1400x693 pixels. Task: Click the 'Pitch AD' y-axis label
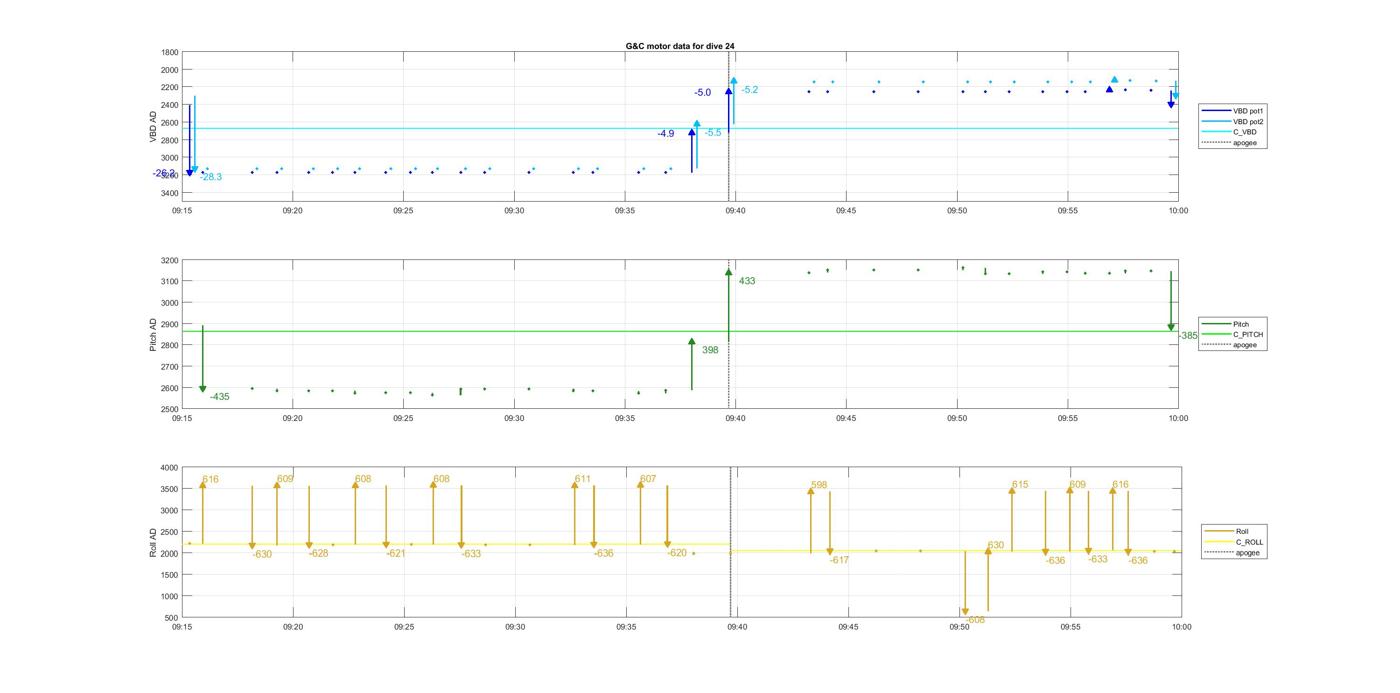click(x=154, y=335)
